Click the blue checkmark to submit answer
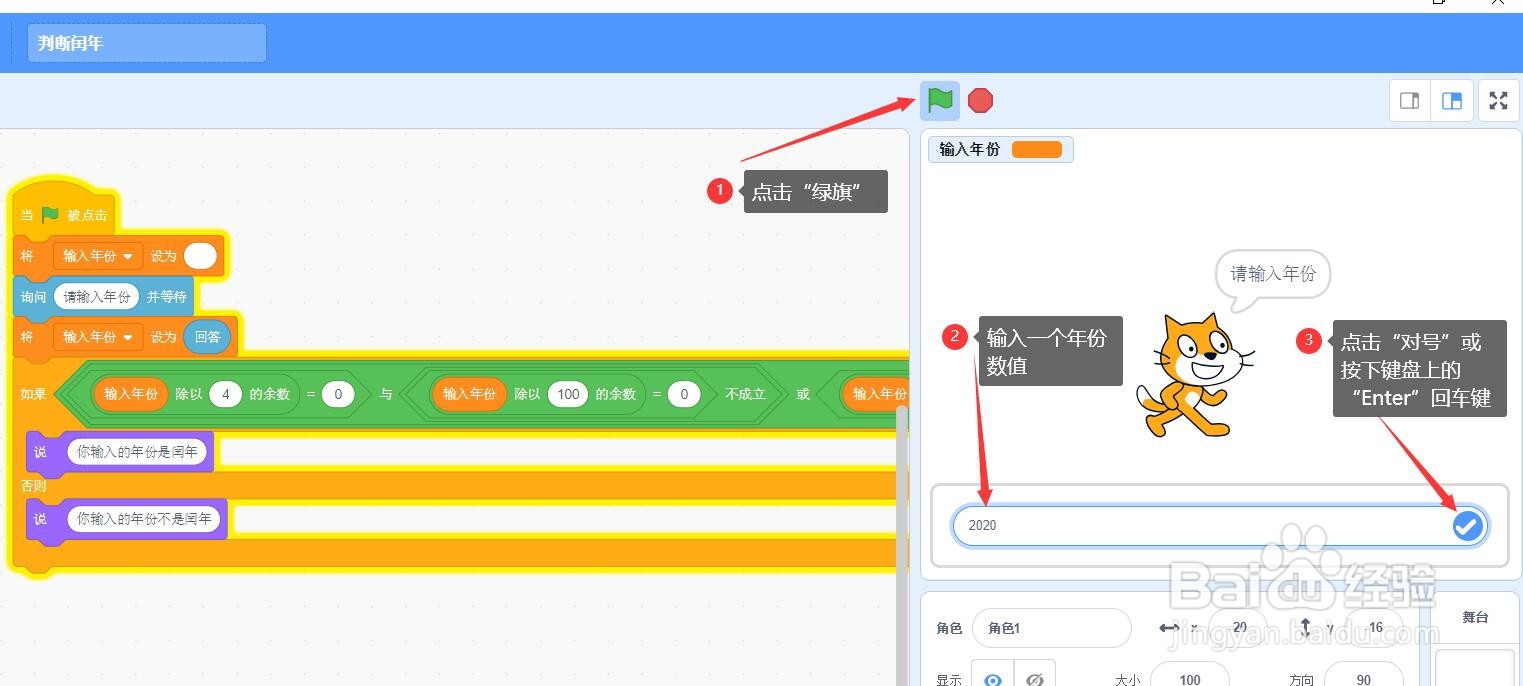The height and width of the screenshot is (686, 1523). (1466, 525)
